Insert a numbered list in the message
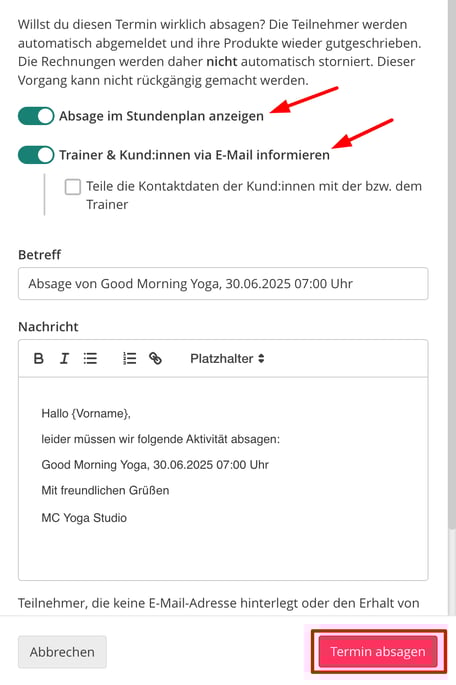This screenshot has height=685, width=456. click(x=129, y=359)
